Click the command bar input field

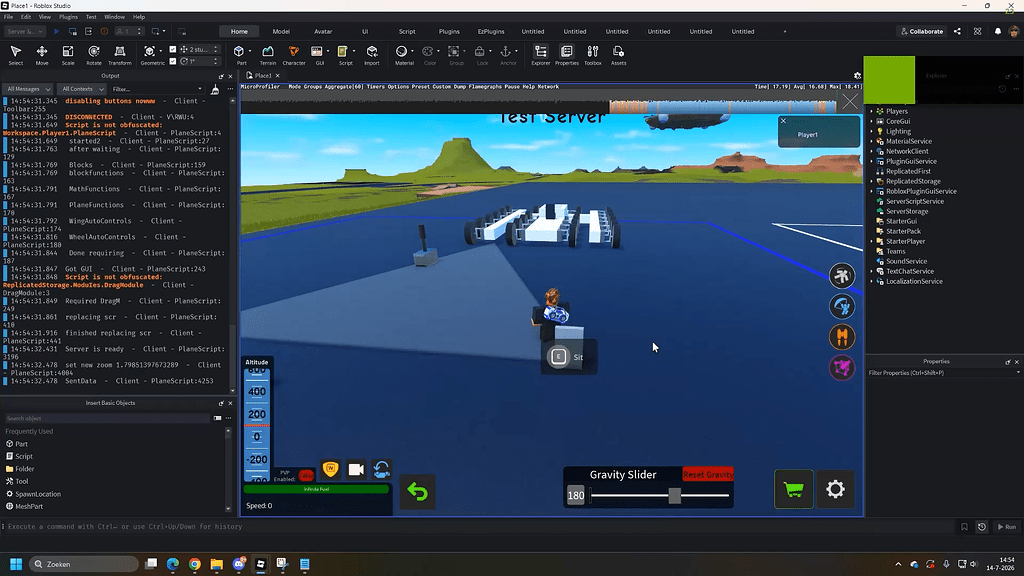tap(480, 526)
